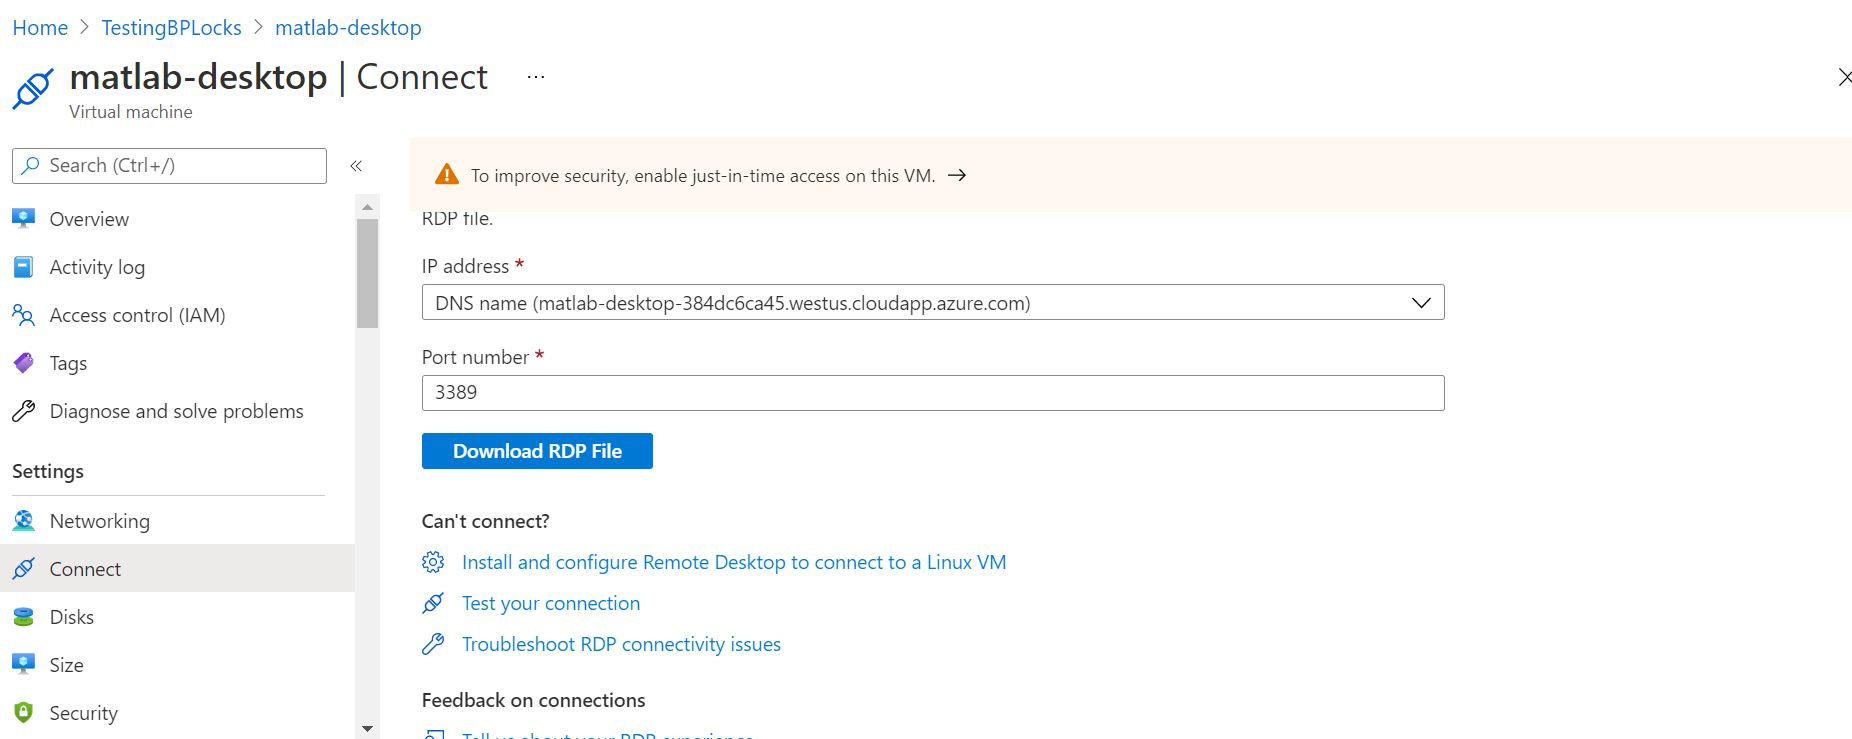1852x739 pixels.
Task: Click the Connect plug icon in sidebar
Action: click(24, 569)
